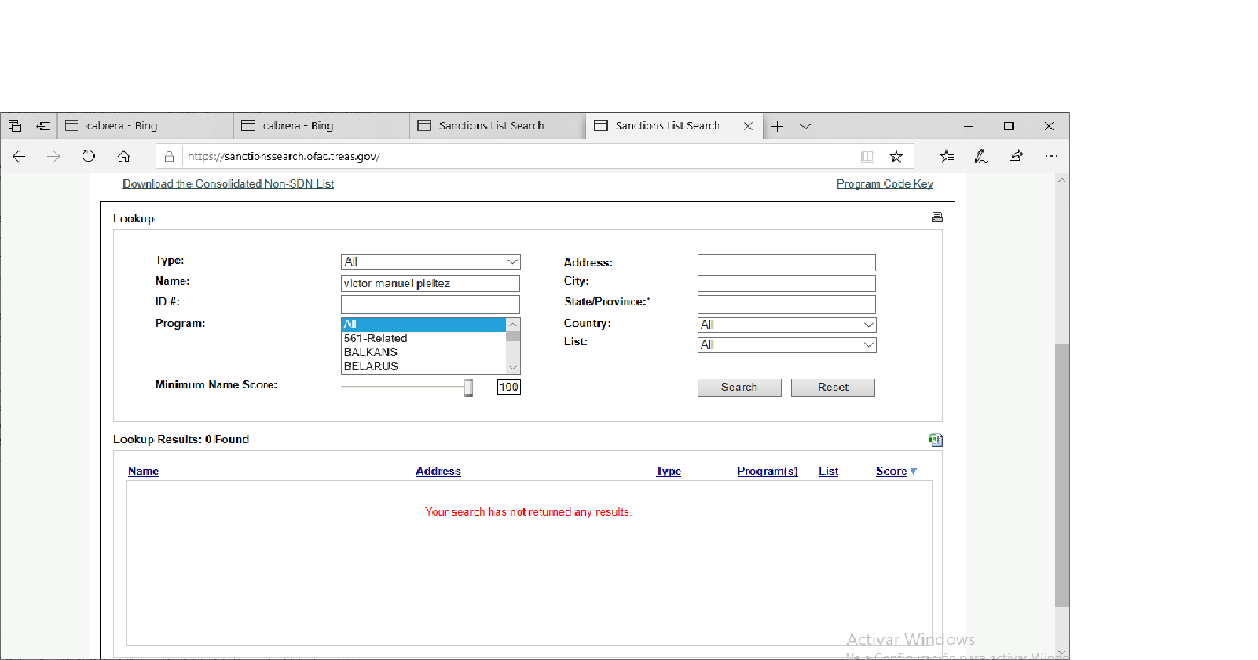Switch to the third Sanctions List Search tab
The width and height of the screenshot is (1258, 660).
(496, 126)
